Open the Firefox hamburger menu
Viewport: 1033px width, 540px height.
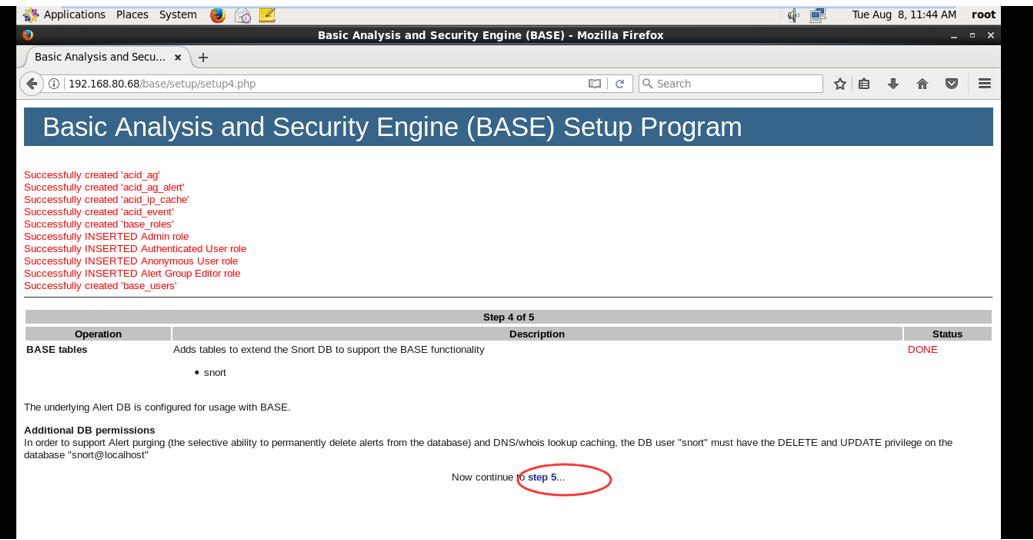coord(984,84)
